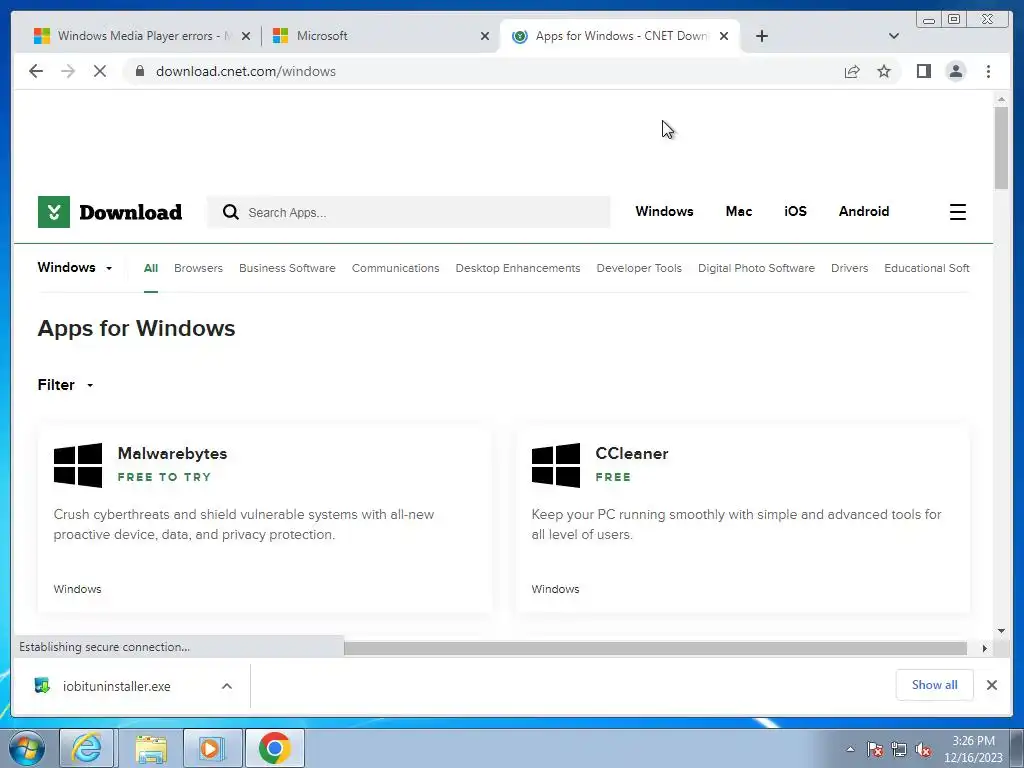Select the All category tab

151,268
